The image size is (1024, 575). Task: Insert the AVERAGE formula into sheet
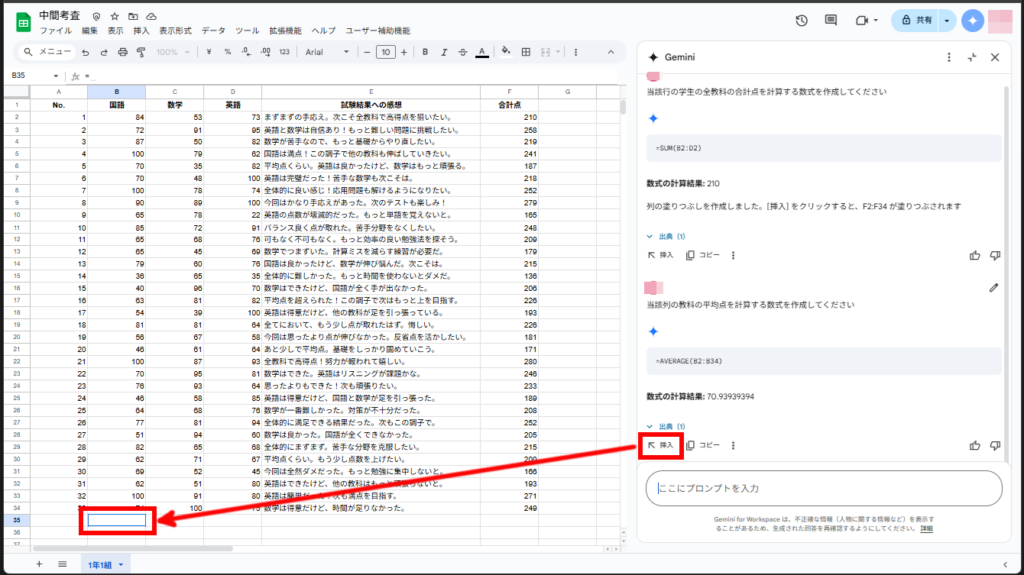pos(660,446)
